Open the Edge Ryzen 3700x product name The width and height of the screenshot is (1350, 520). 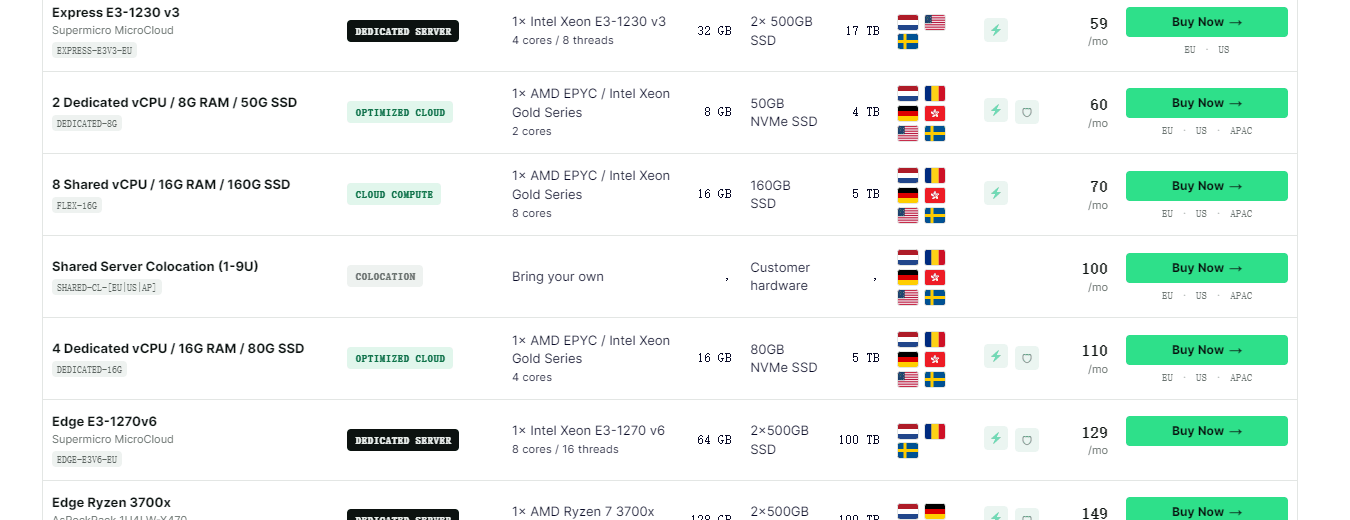pos(111,503)
